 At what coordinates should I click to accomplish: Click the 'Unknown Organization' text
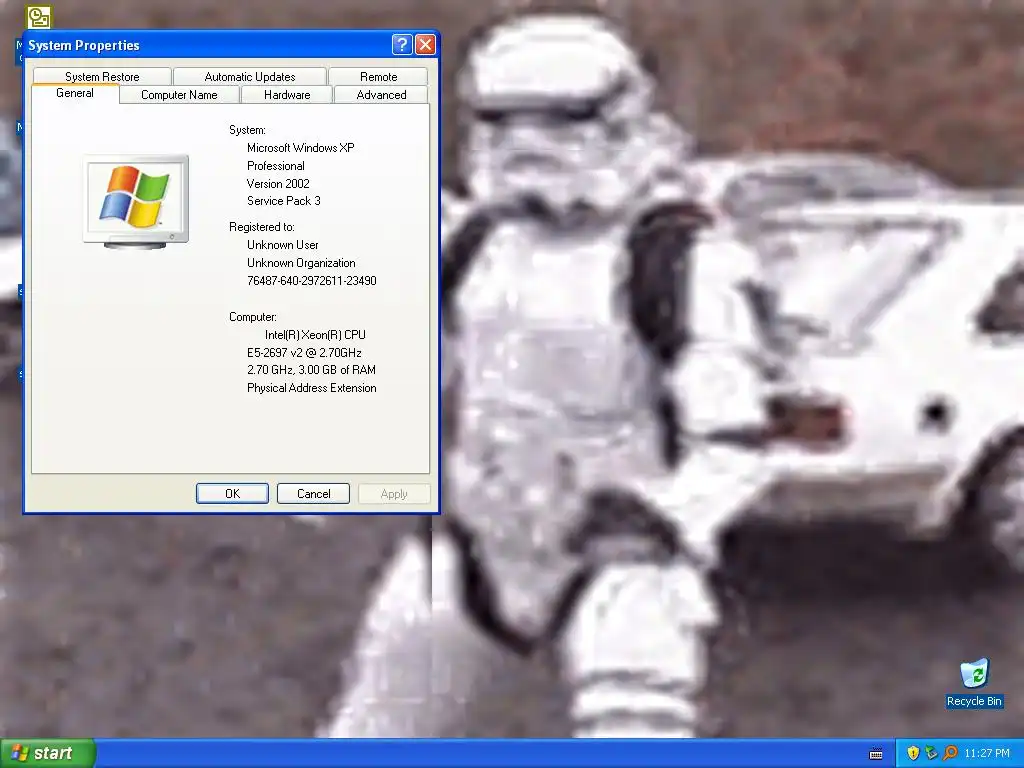(301, 263)
